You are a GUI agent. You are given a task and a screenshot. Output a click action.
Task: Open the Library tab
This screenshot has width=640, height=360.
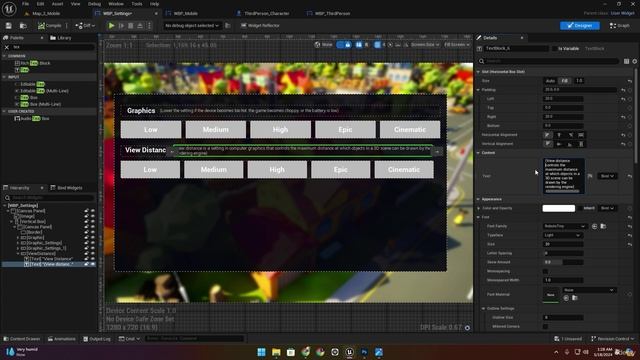click(x=61, y=38)
